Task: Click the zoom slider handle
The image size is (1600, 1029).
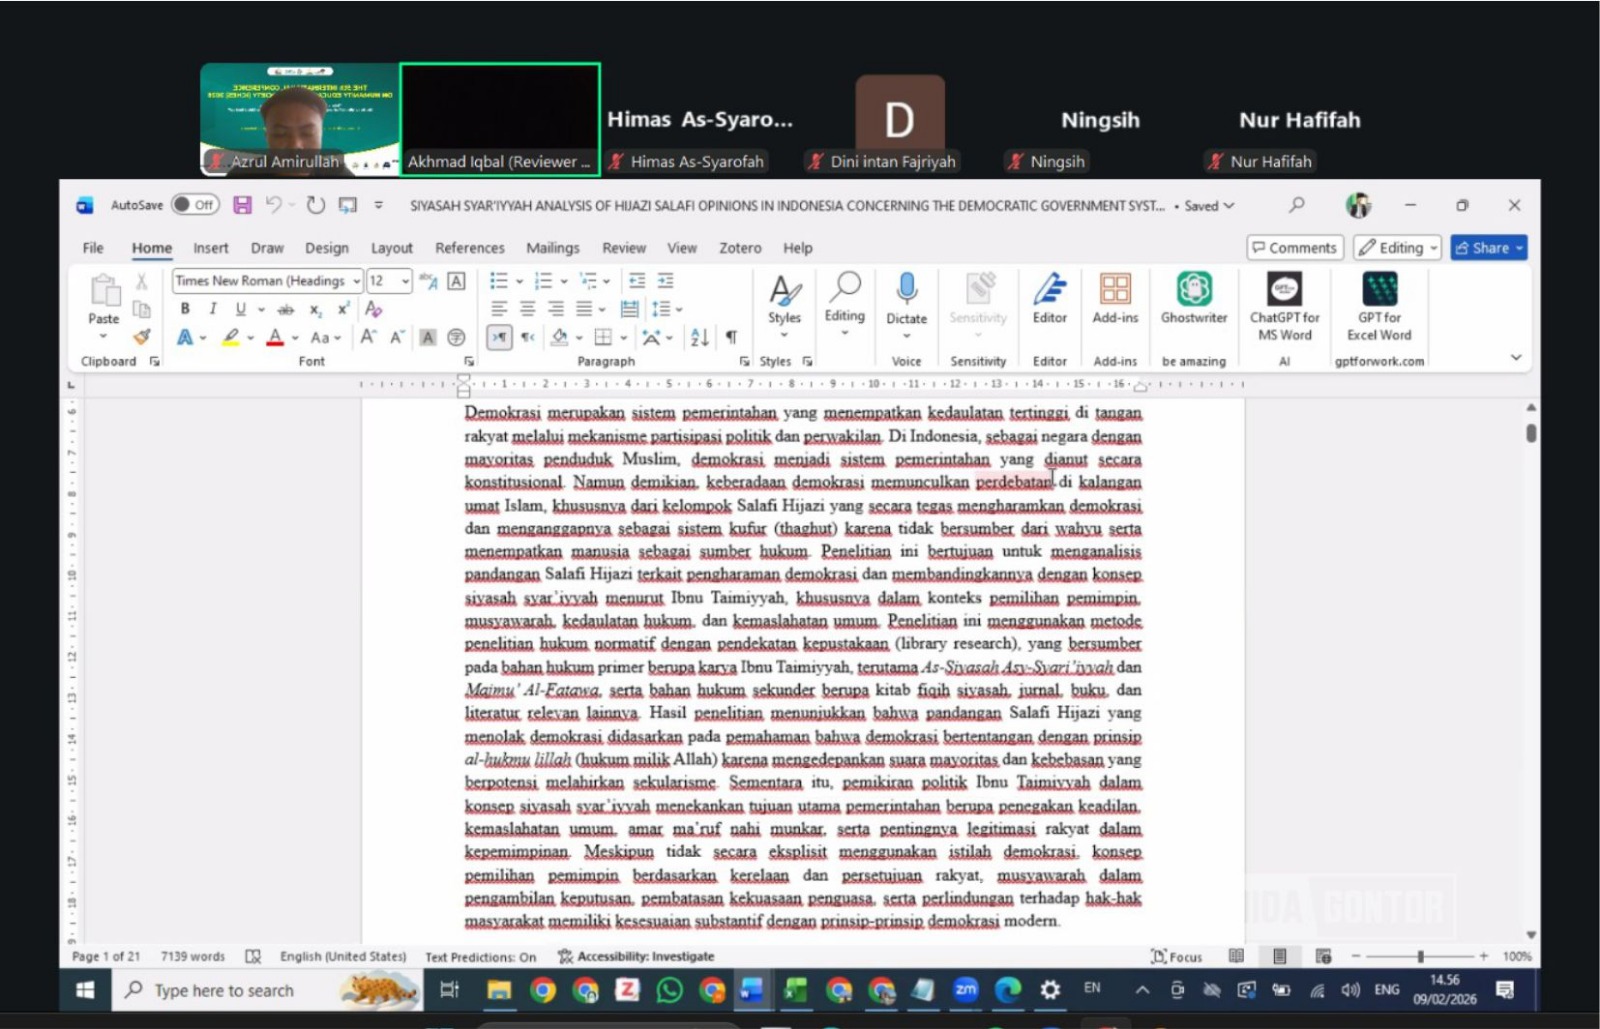Action: 1420,957
